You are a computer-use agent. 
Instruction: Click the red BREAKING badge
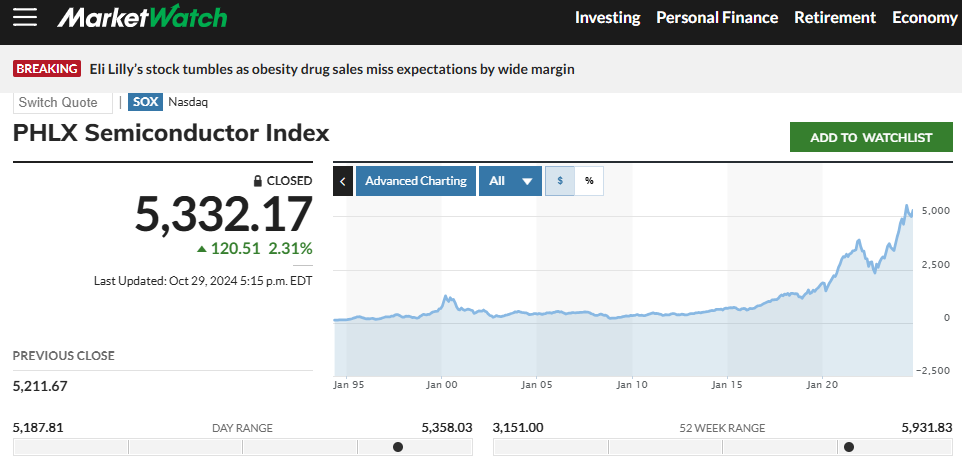[x=46, y=69]
